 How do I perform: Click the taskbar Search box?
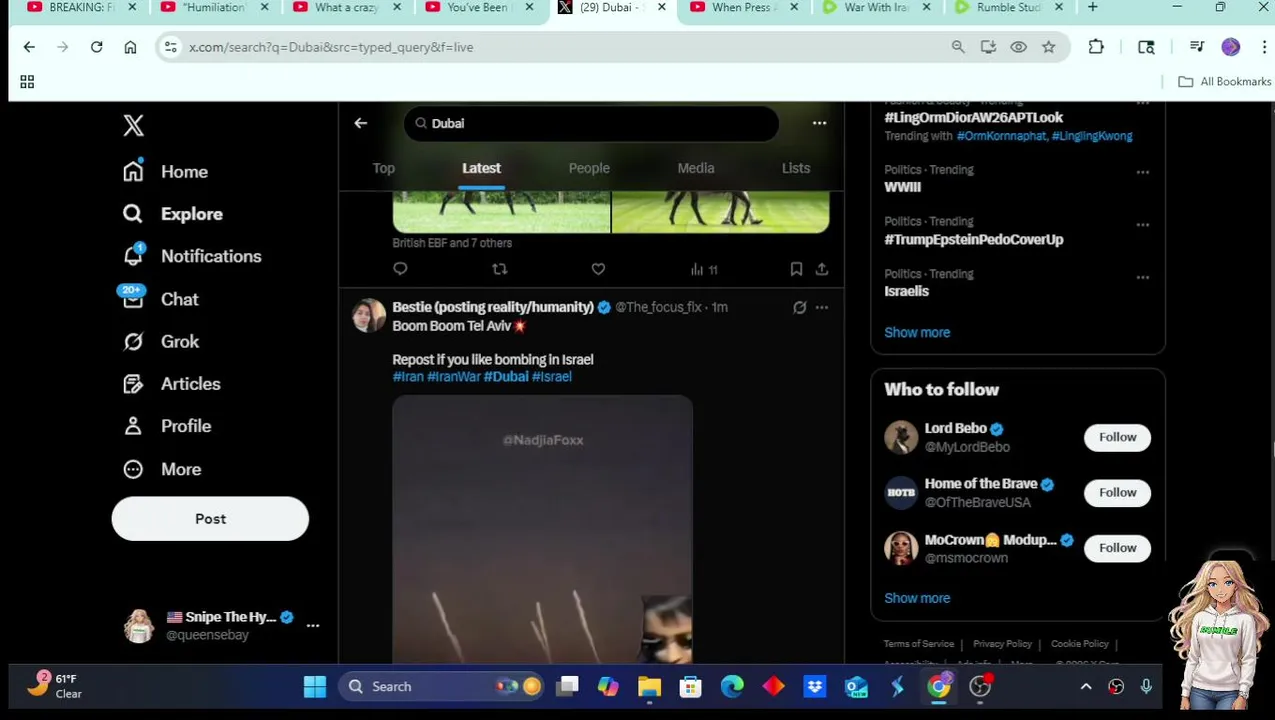click(439, 687)
